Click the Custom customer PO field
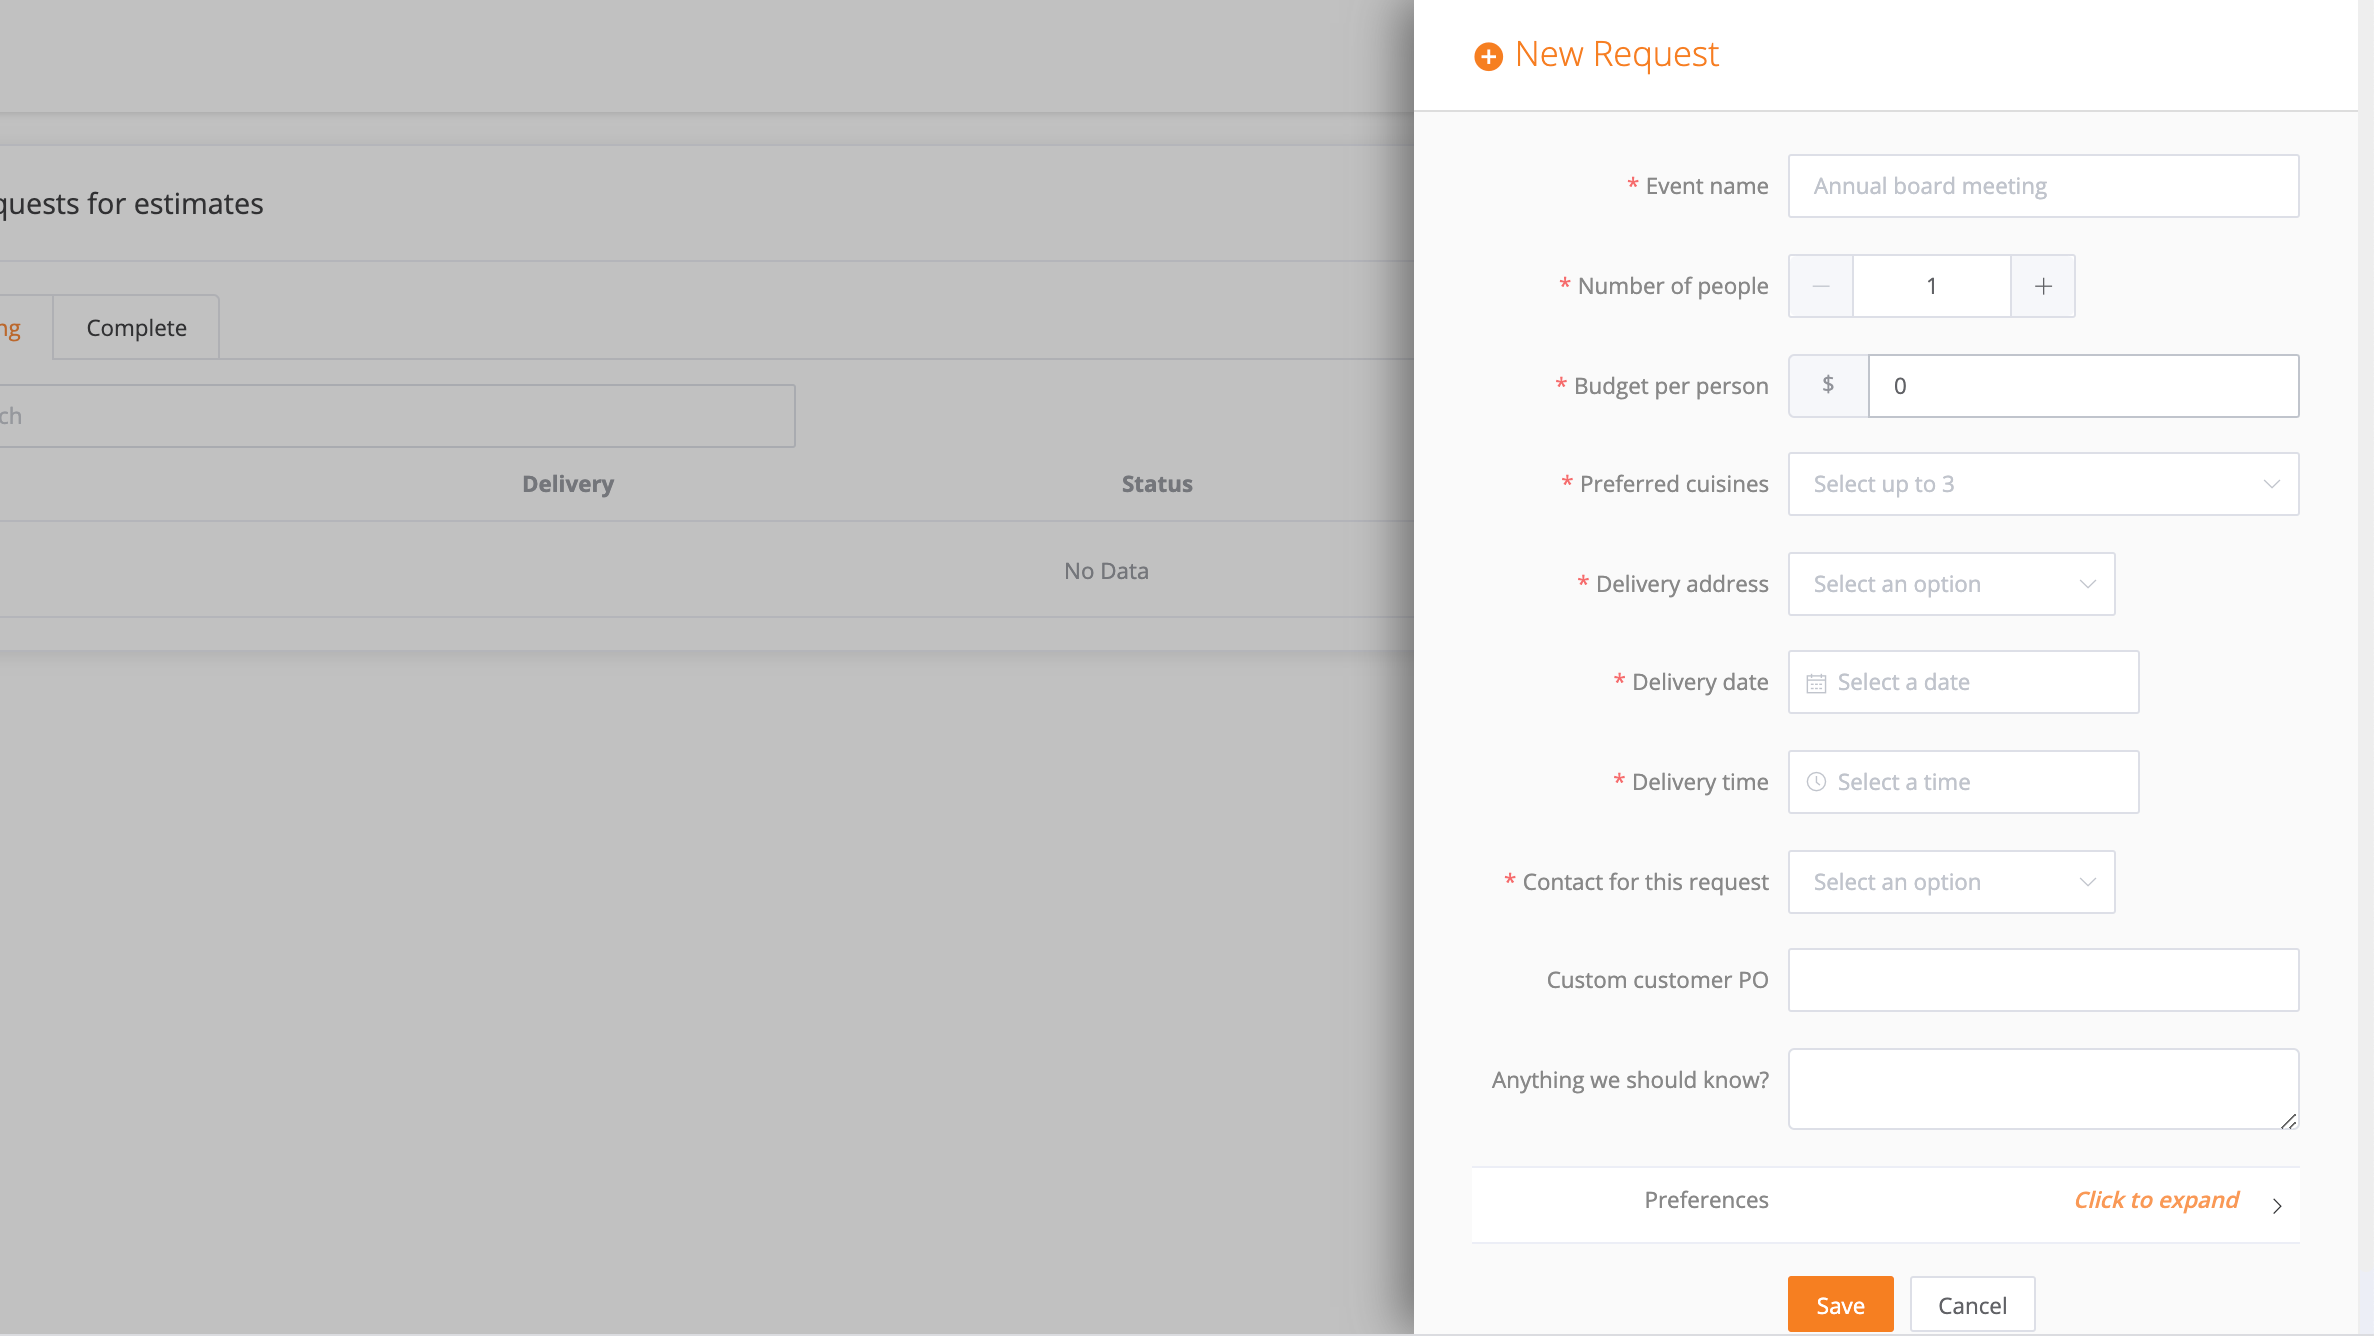The width and height of the screenshot is (2374, 1342). [x=2042, y=980]
